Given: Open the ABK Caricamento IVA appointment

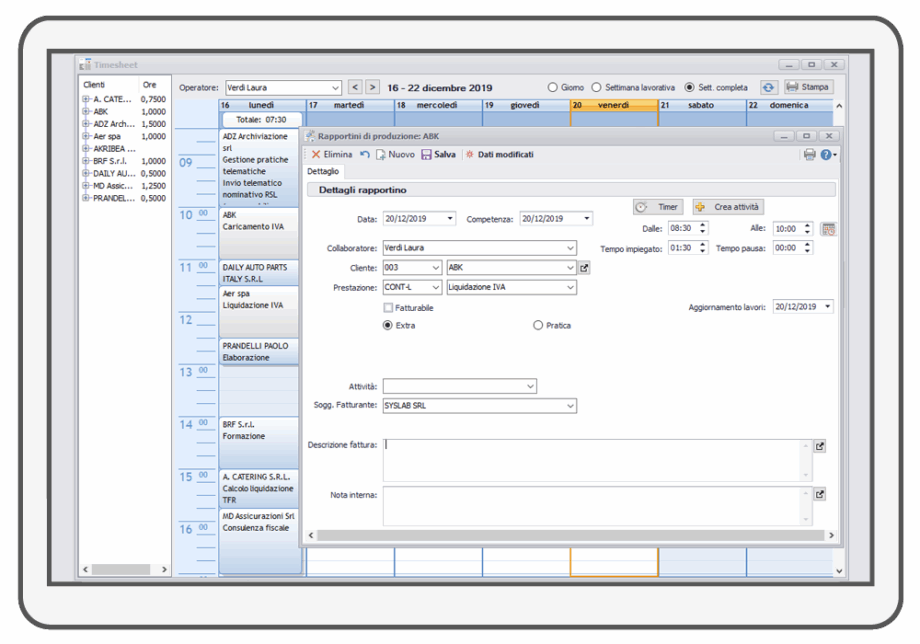Looking at the screenshot, I should (x=259, y=233).
